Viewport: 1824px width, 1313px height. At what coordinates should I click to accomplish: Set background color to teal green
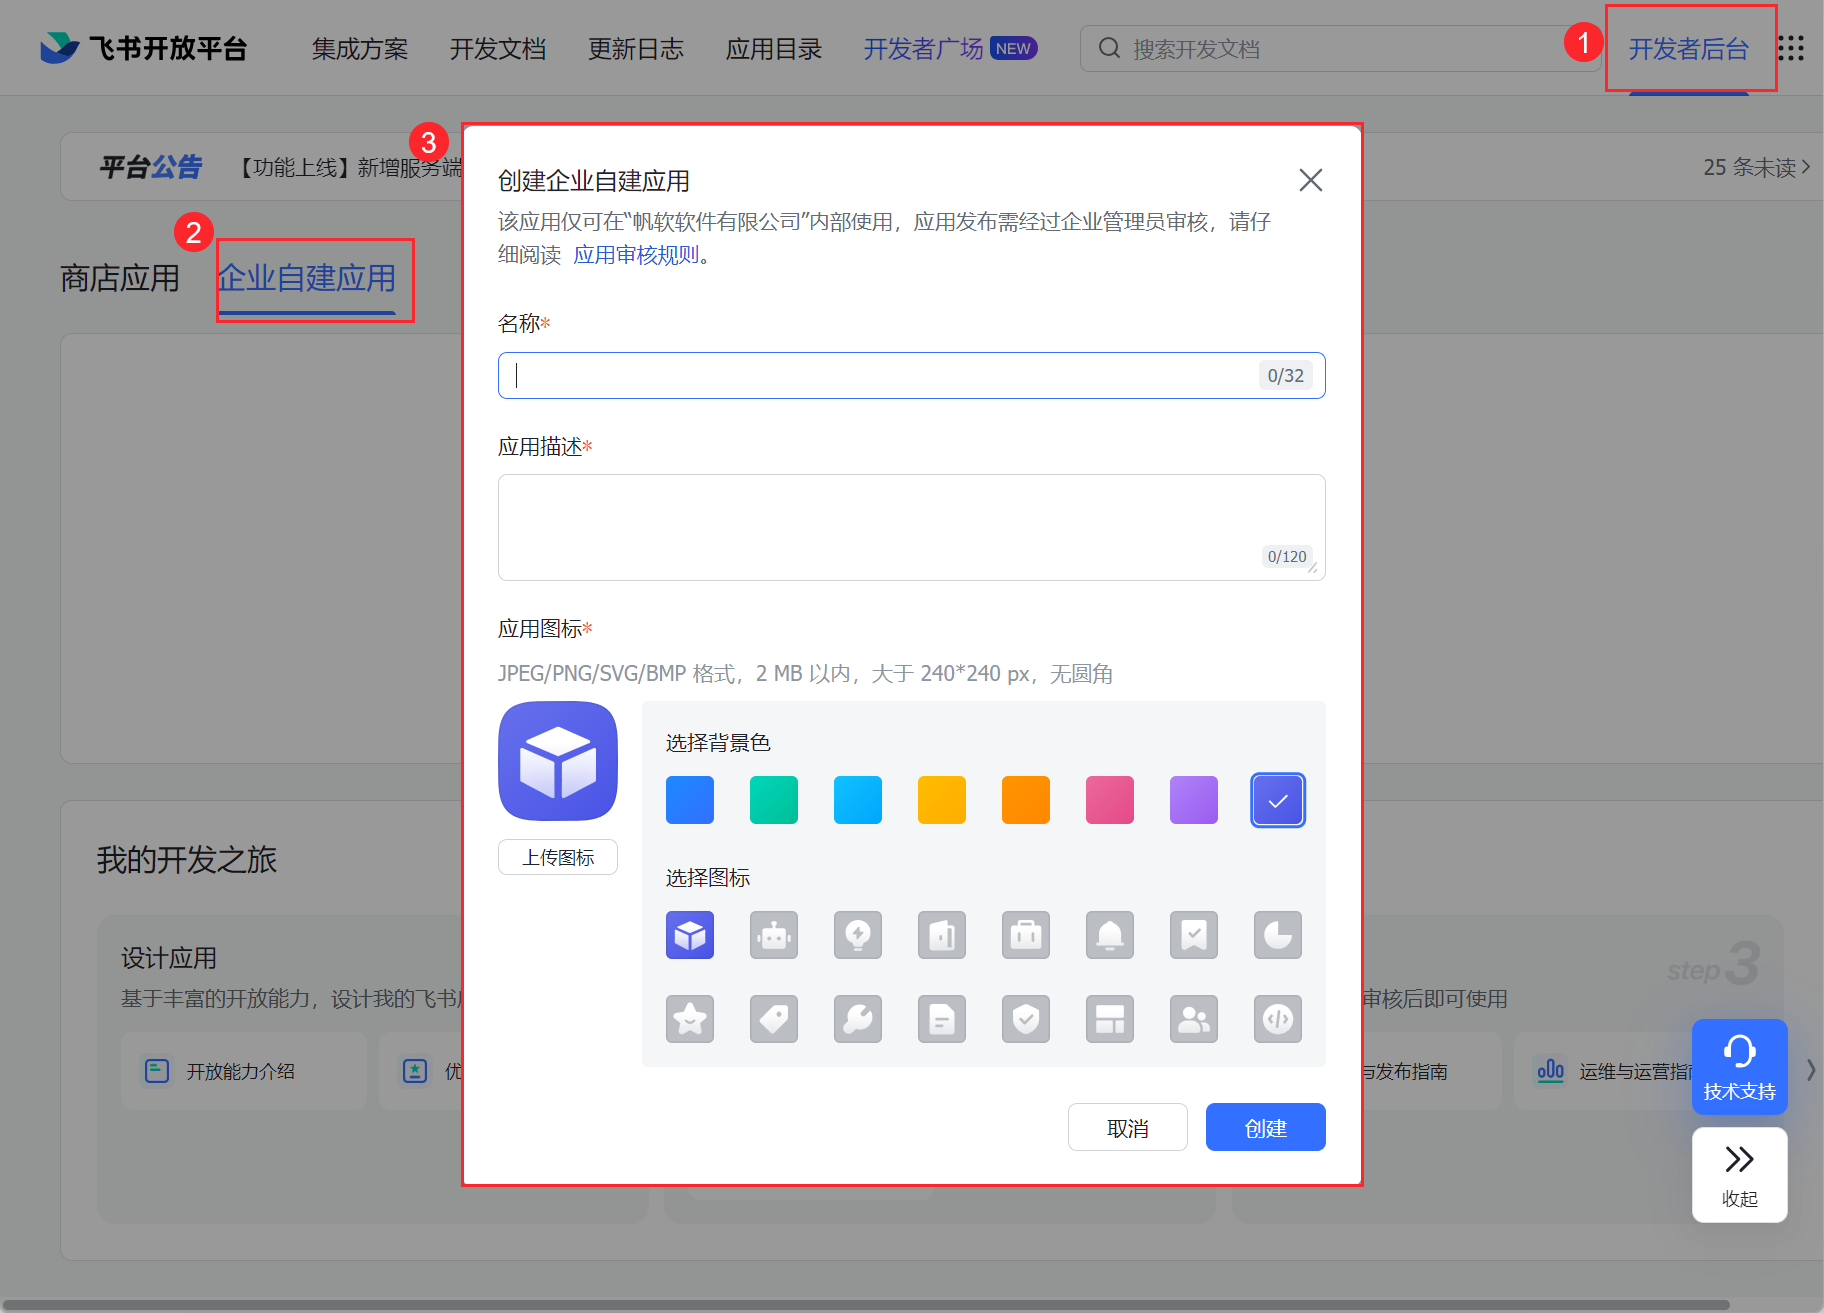774,800
